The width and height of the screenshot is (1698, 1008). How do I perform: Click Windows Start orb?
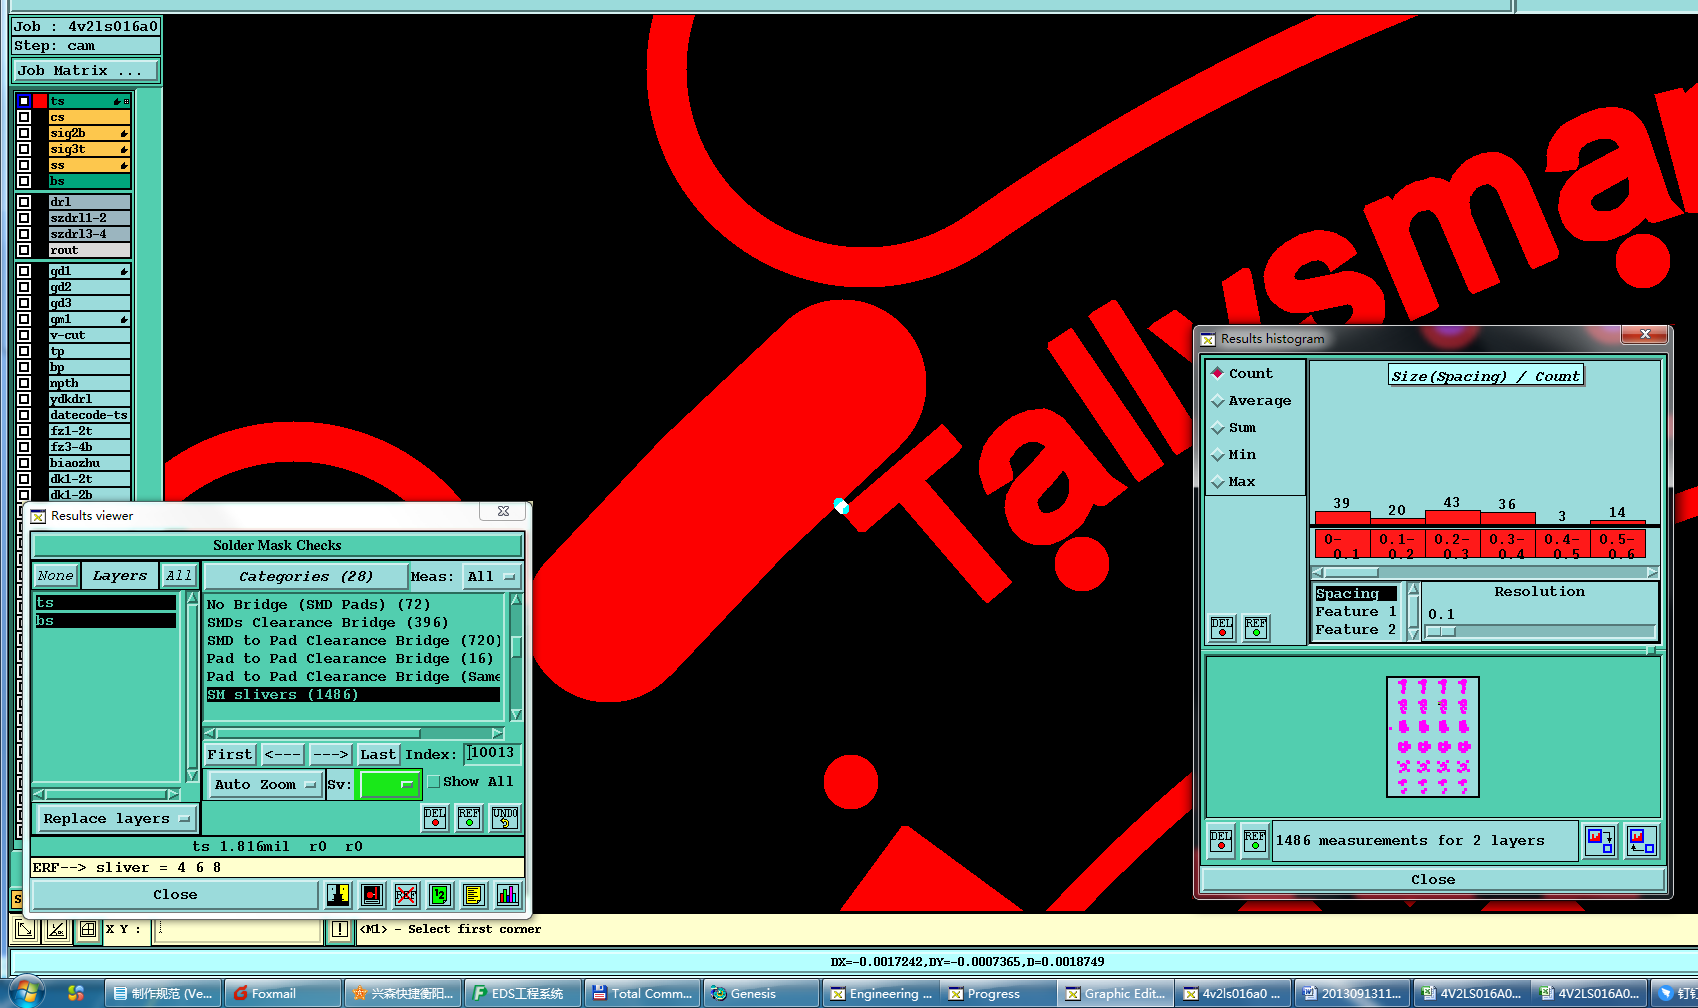pyautogui.click(x=26, y=993)
